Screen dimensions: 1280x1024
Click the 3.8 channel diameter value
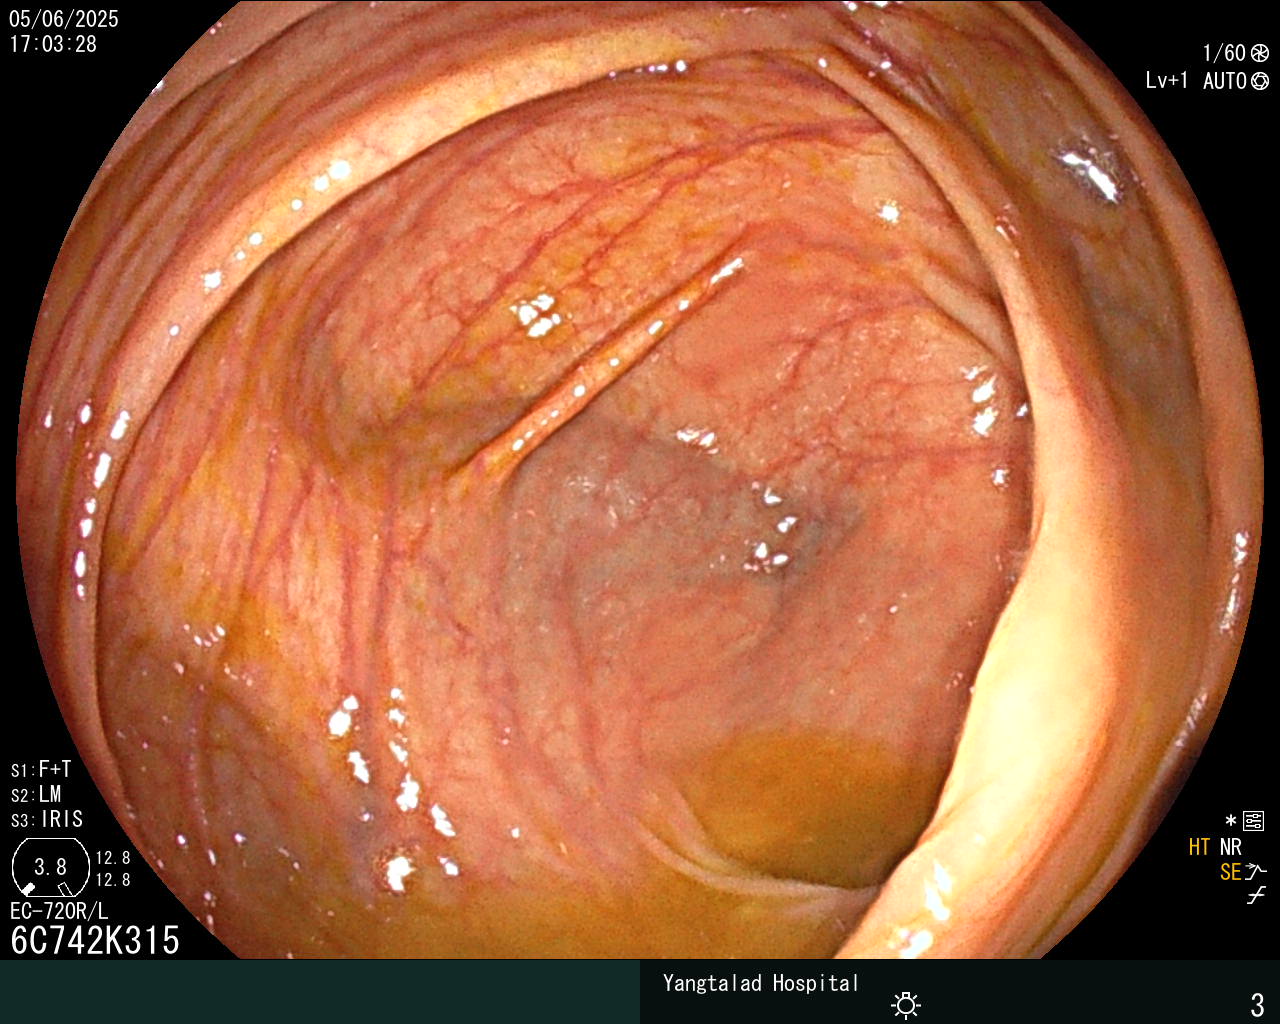click(x=50, y=867)
